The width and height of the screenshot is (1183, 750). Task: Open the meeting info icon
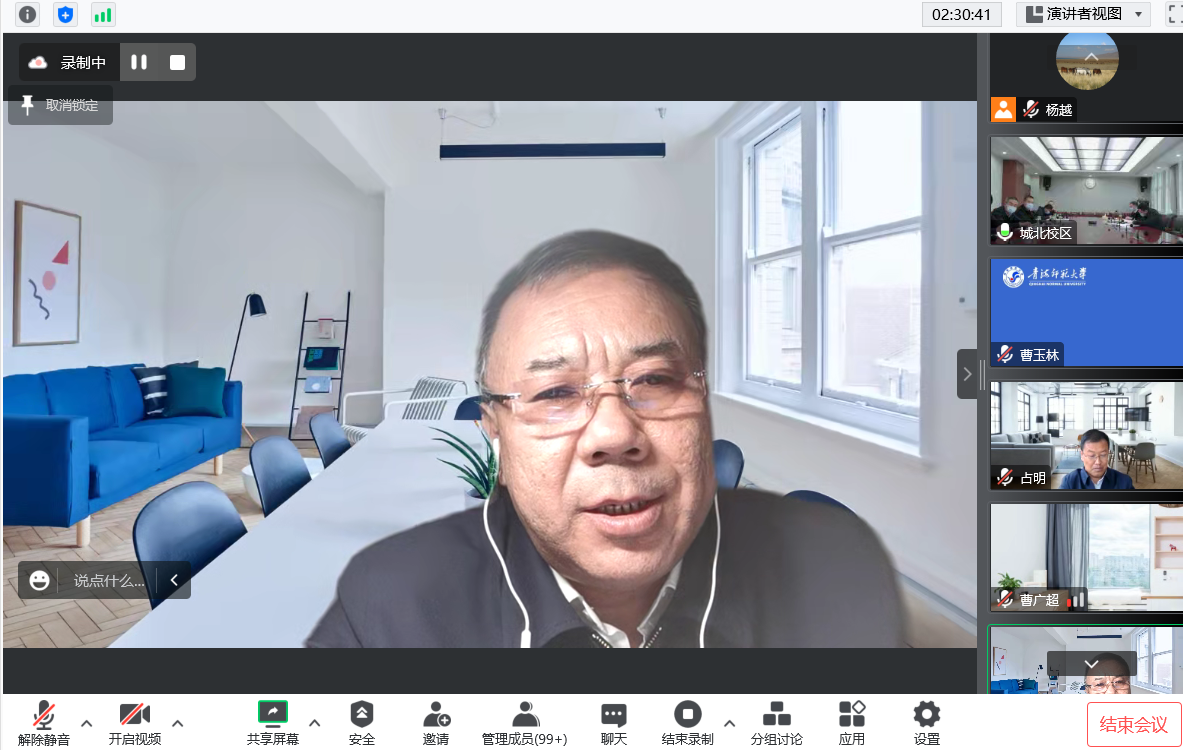[27, 14]
